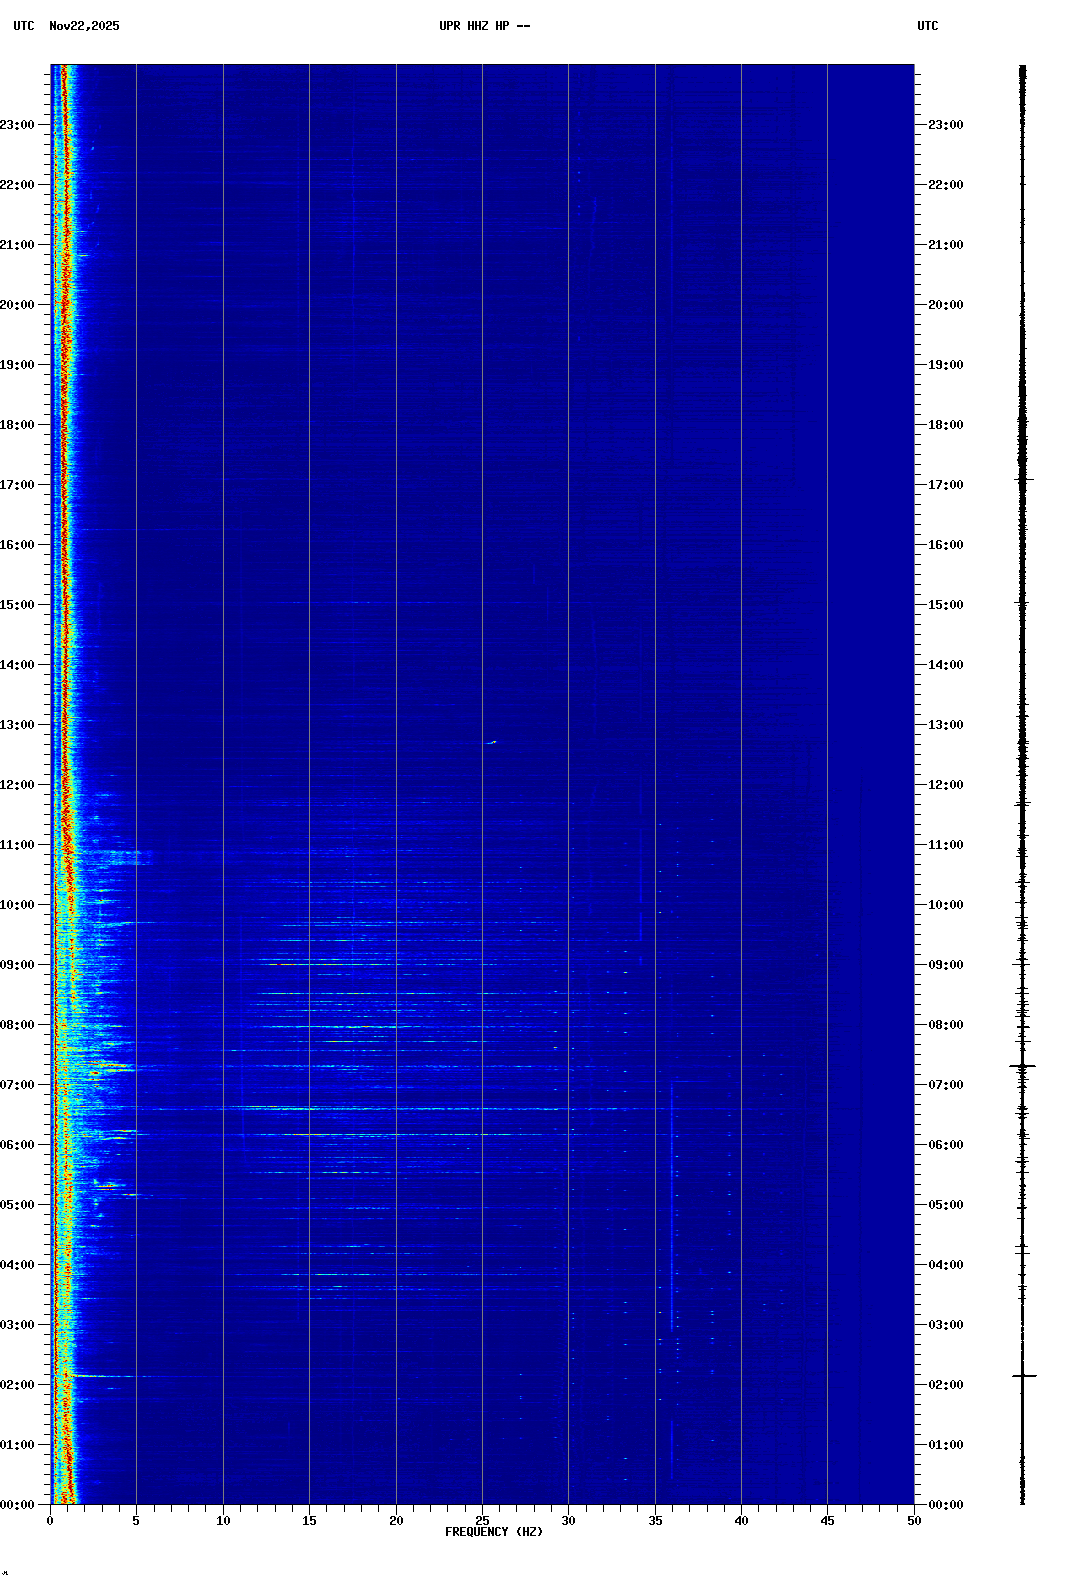The height and width of the screenshot is (1584, 1066).
Task: Click the large seismogram spike just after 02:00
Action: tap(1023, 1376)
